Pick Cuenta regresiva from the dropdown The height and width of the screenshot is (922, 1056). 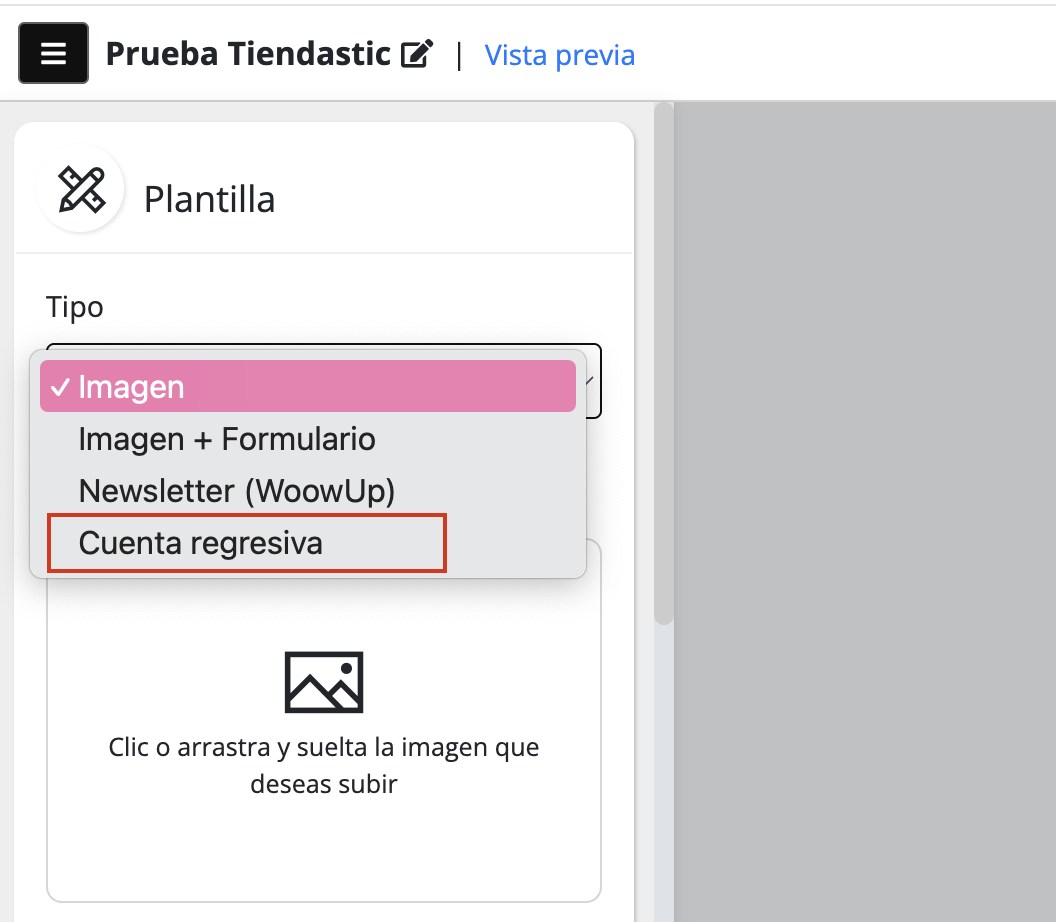[x=201, y=543]
